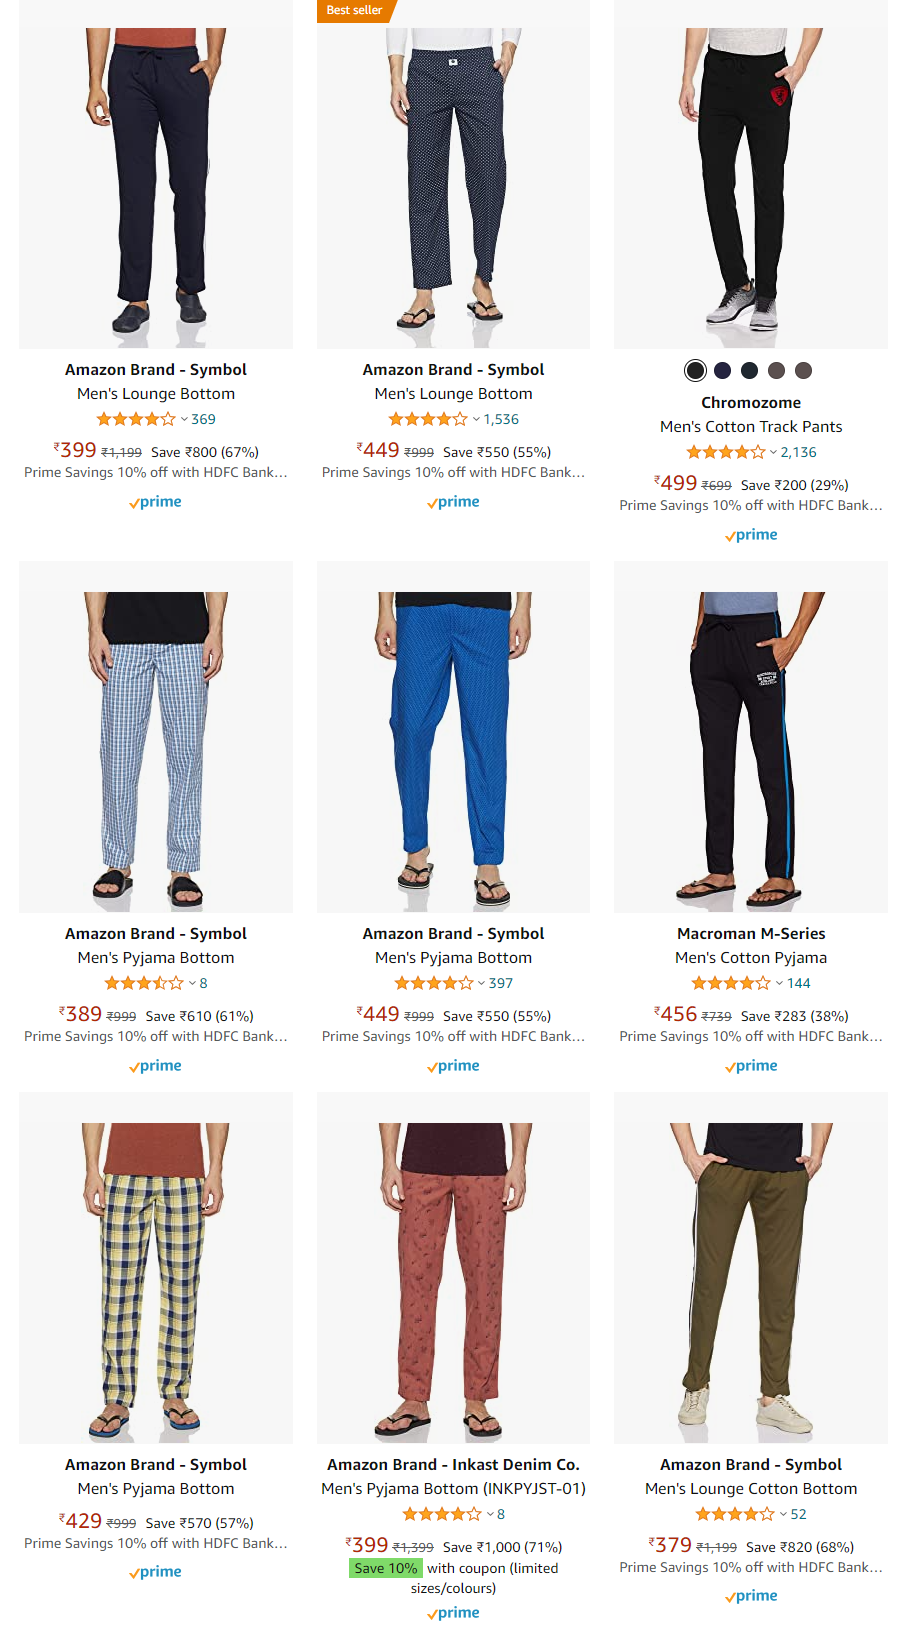Image resolution: width=899 pixels, height=1631 pixels.
Task: Open the yellow checkered pyjama product image
Action: pos(156,1268)
